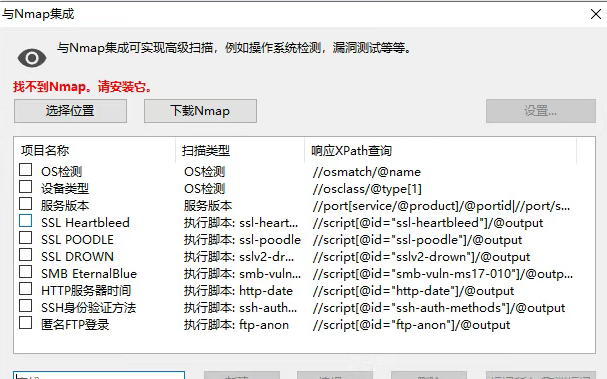Select the //osmatch/@name XPath cell
This screenshot has height=379, width=607.
(x=367, y=172)
